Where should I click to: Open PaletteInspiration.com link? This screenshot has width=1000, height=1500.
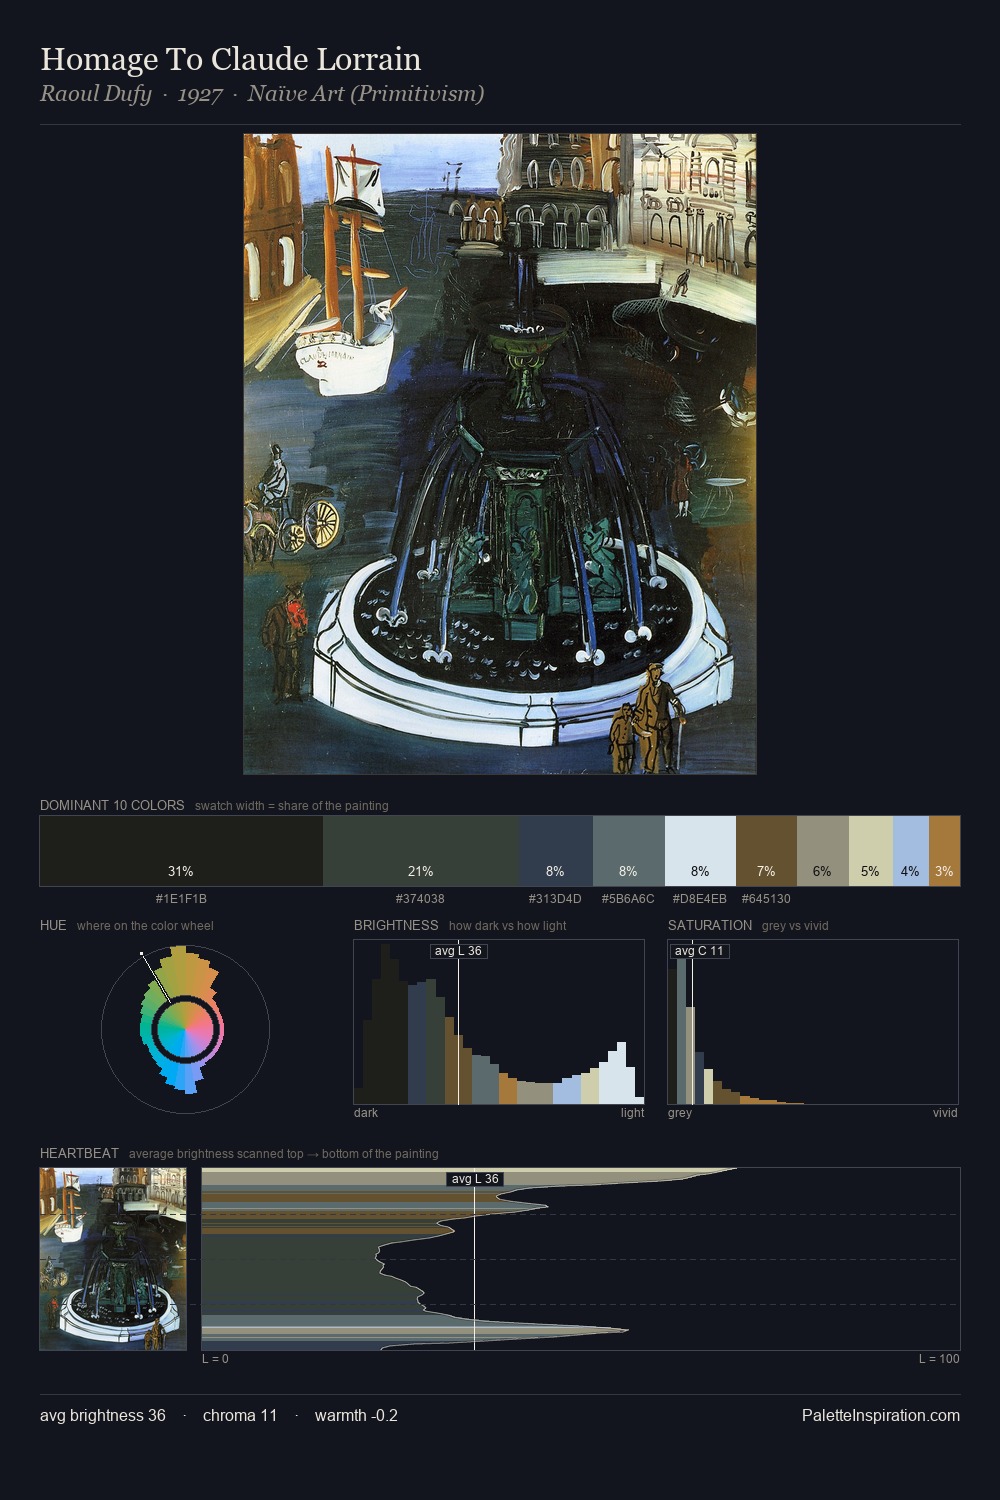tap(881, 1416)
